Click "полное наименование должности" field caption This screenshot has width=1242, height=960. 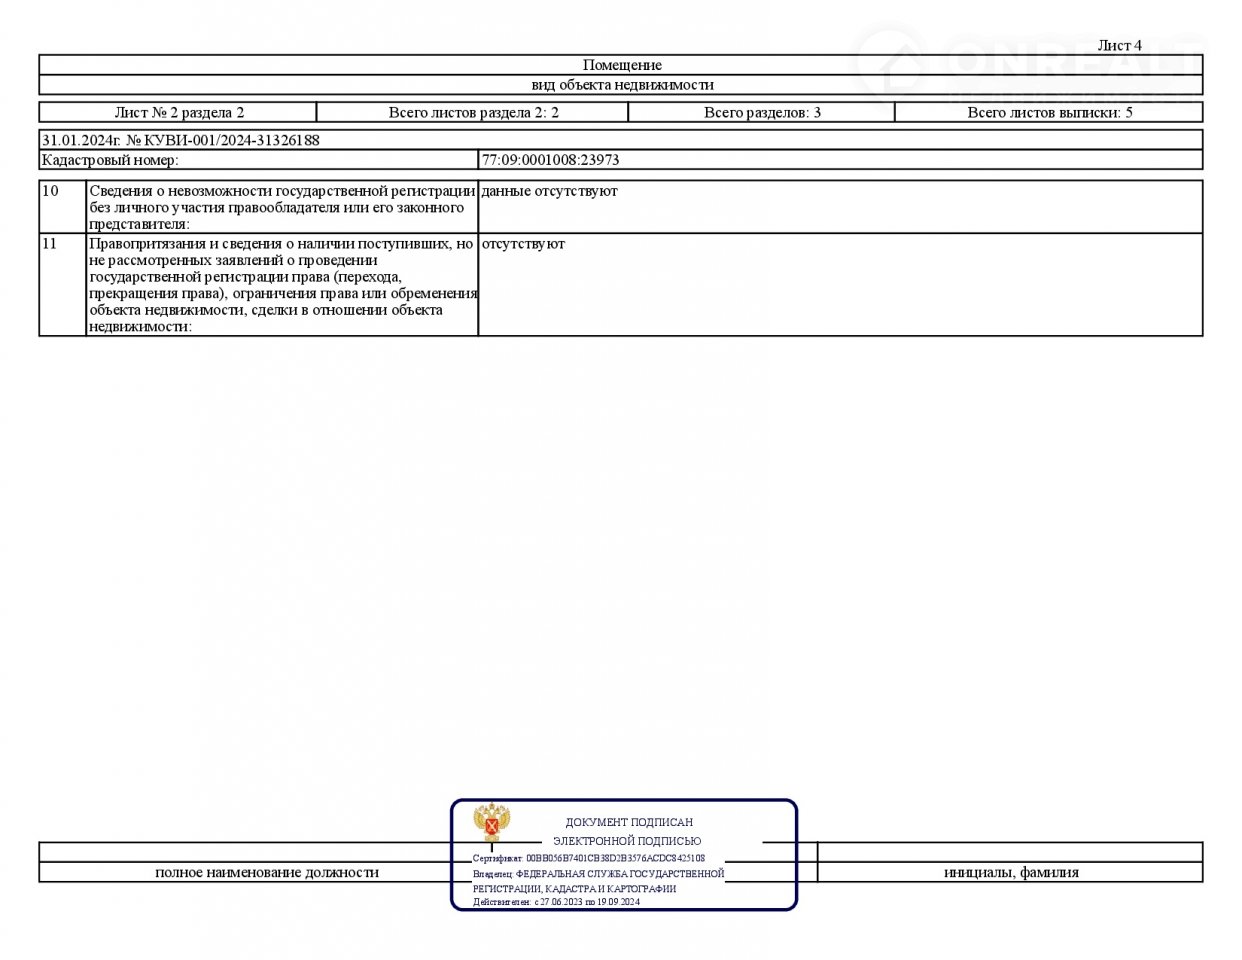pos(267,872)
